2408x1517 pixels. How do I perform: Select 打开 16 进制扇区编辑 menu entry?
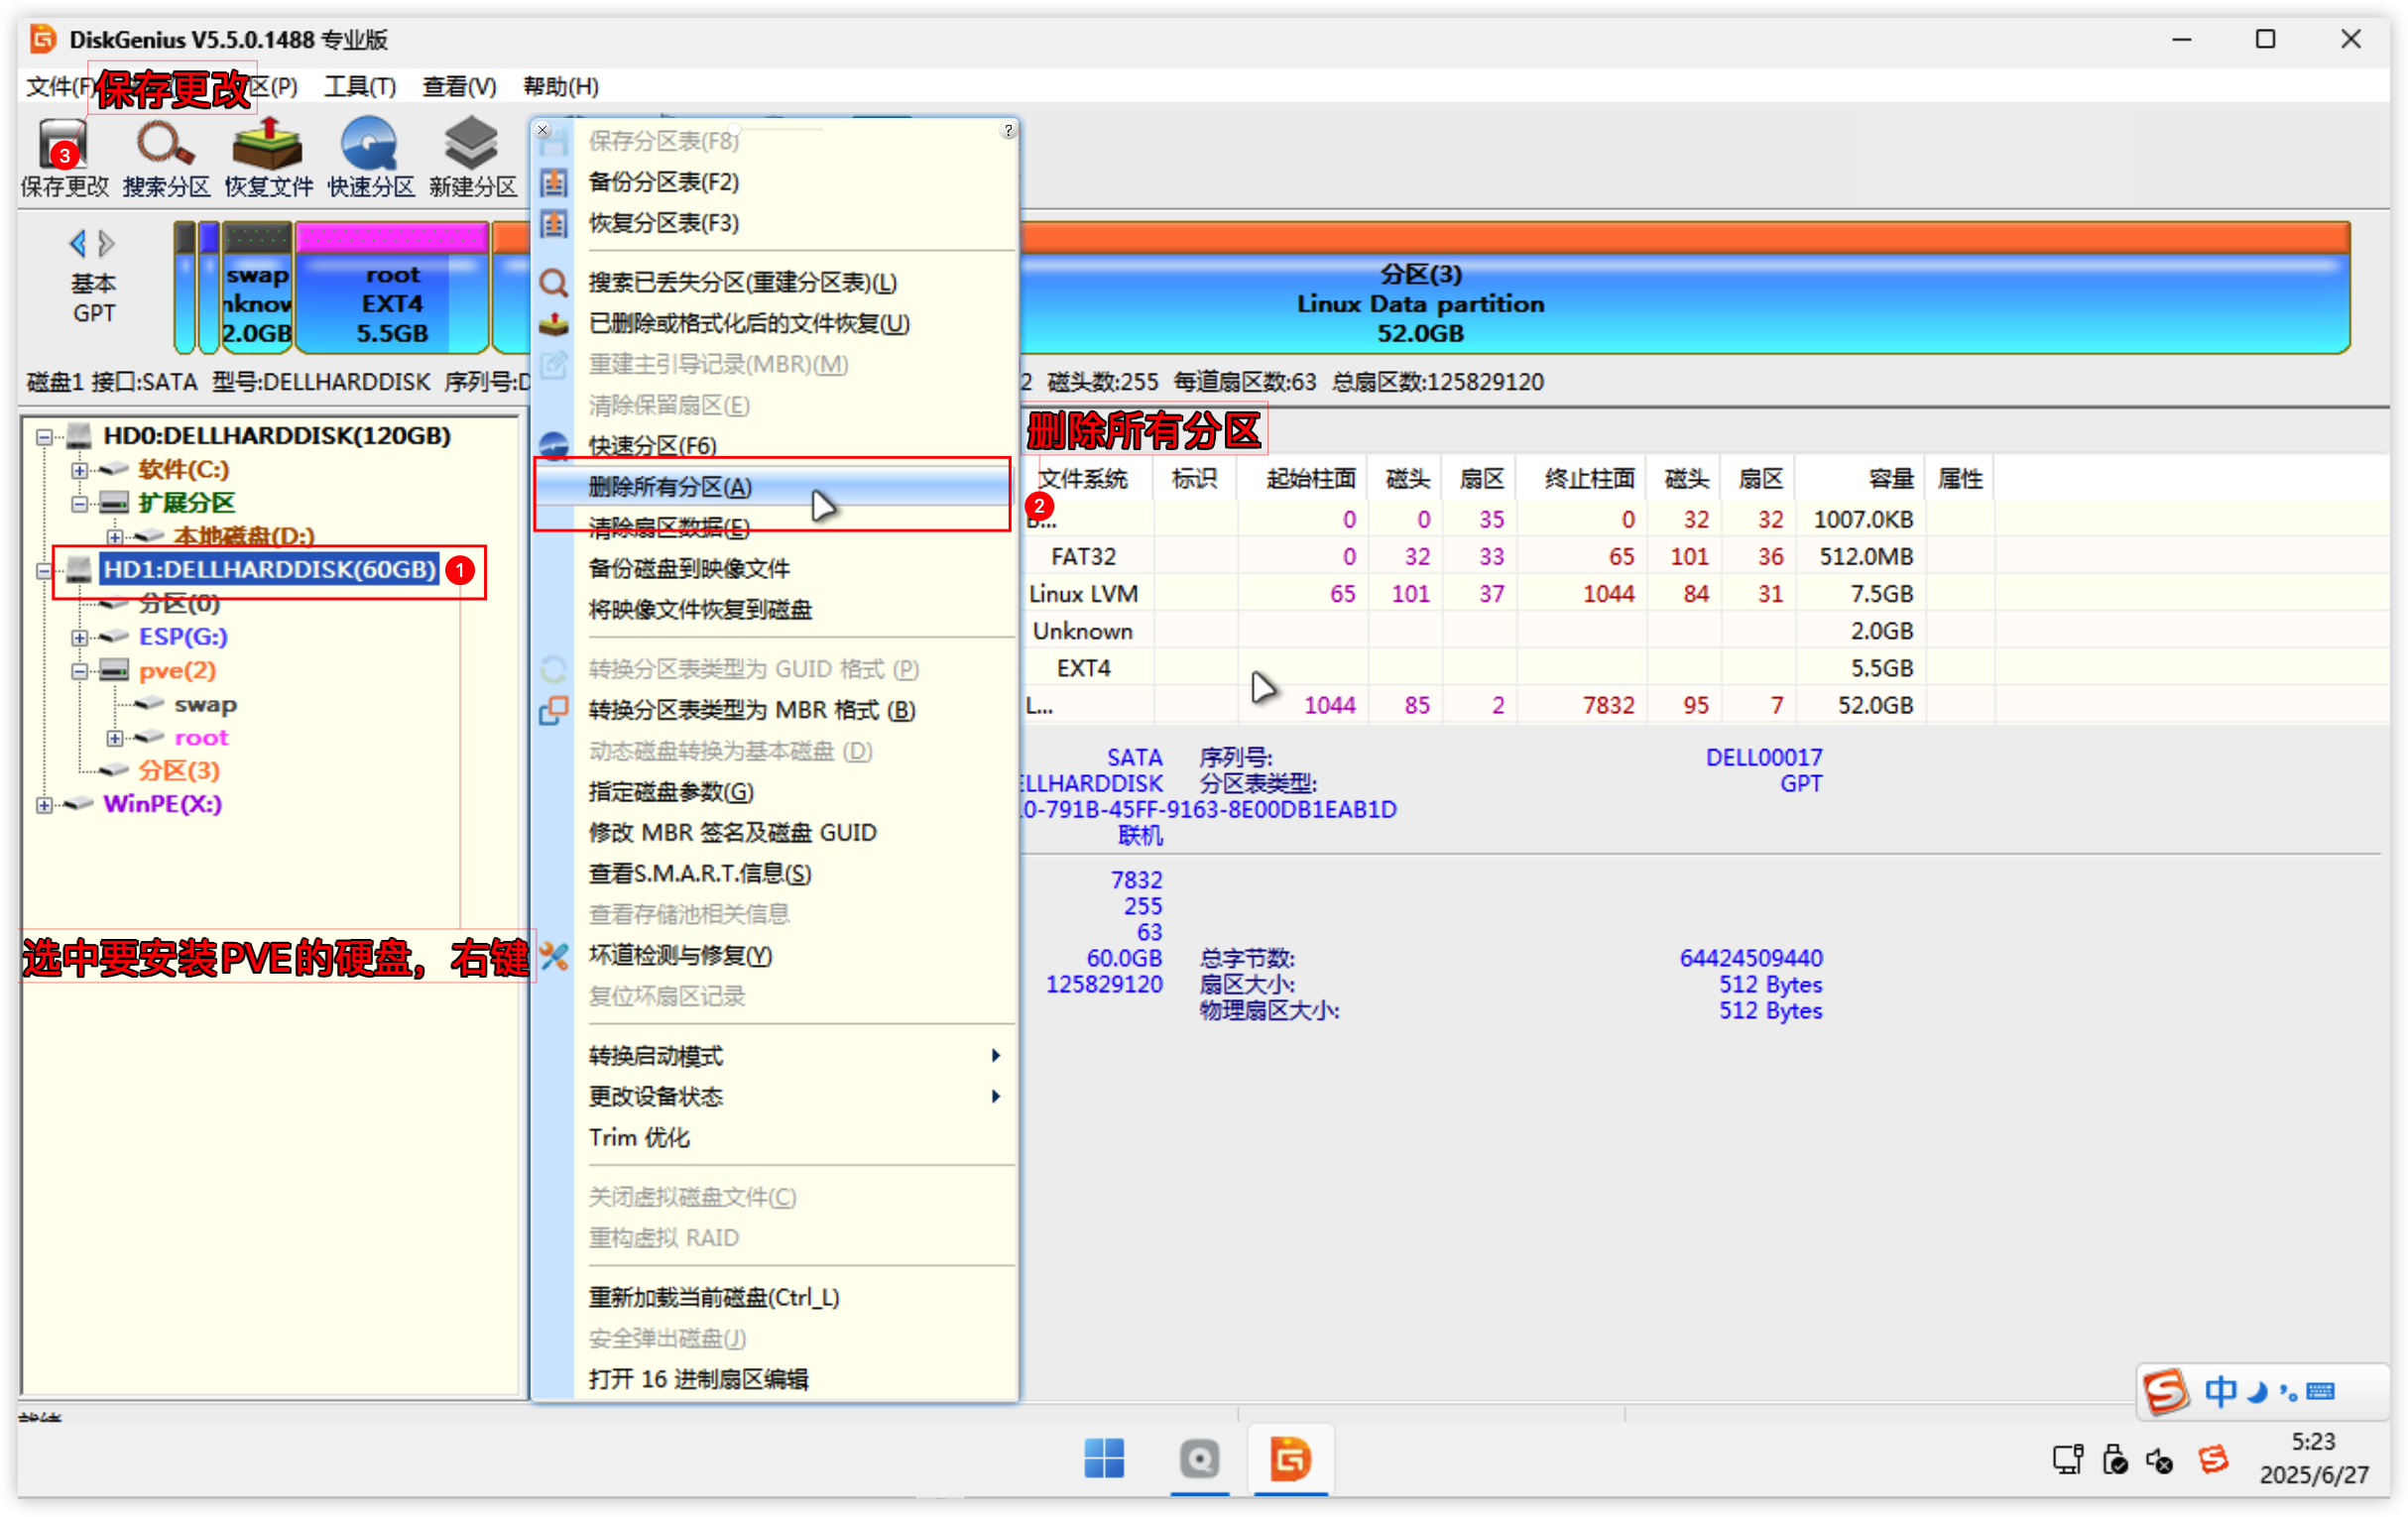[794, 1380]
